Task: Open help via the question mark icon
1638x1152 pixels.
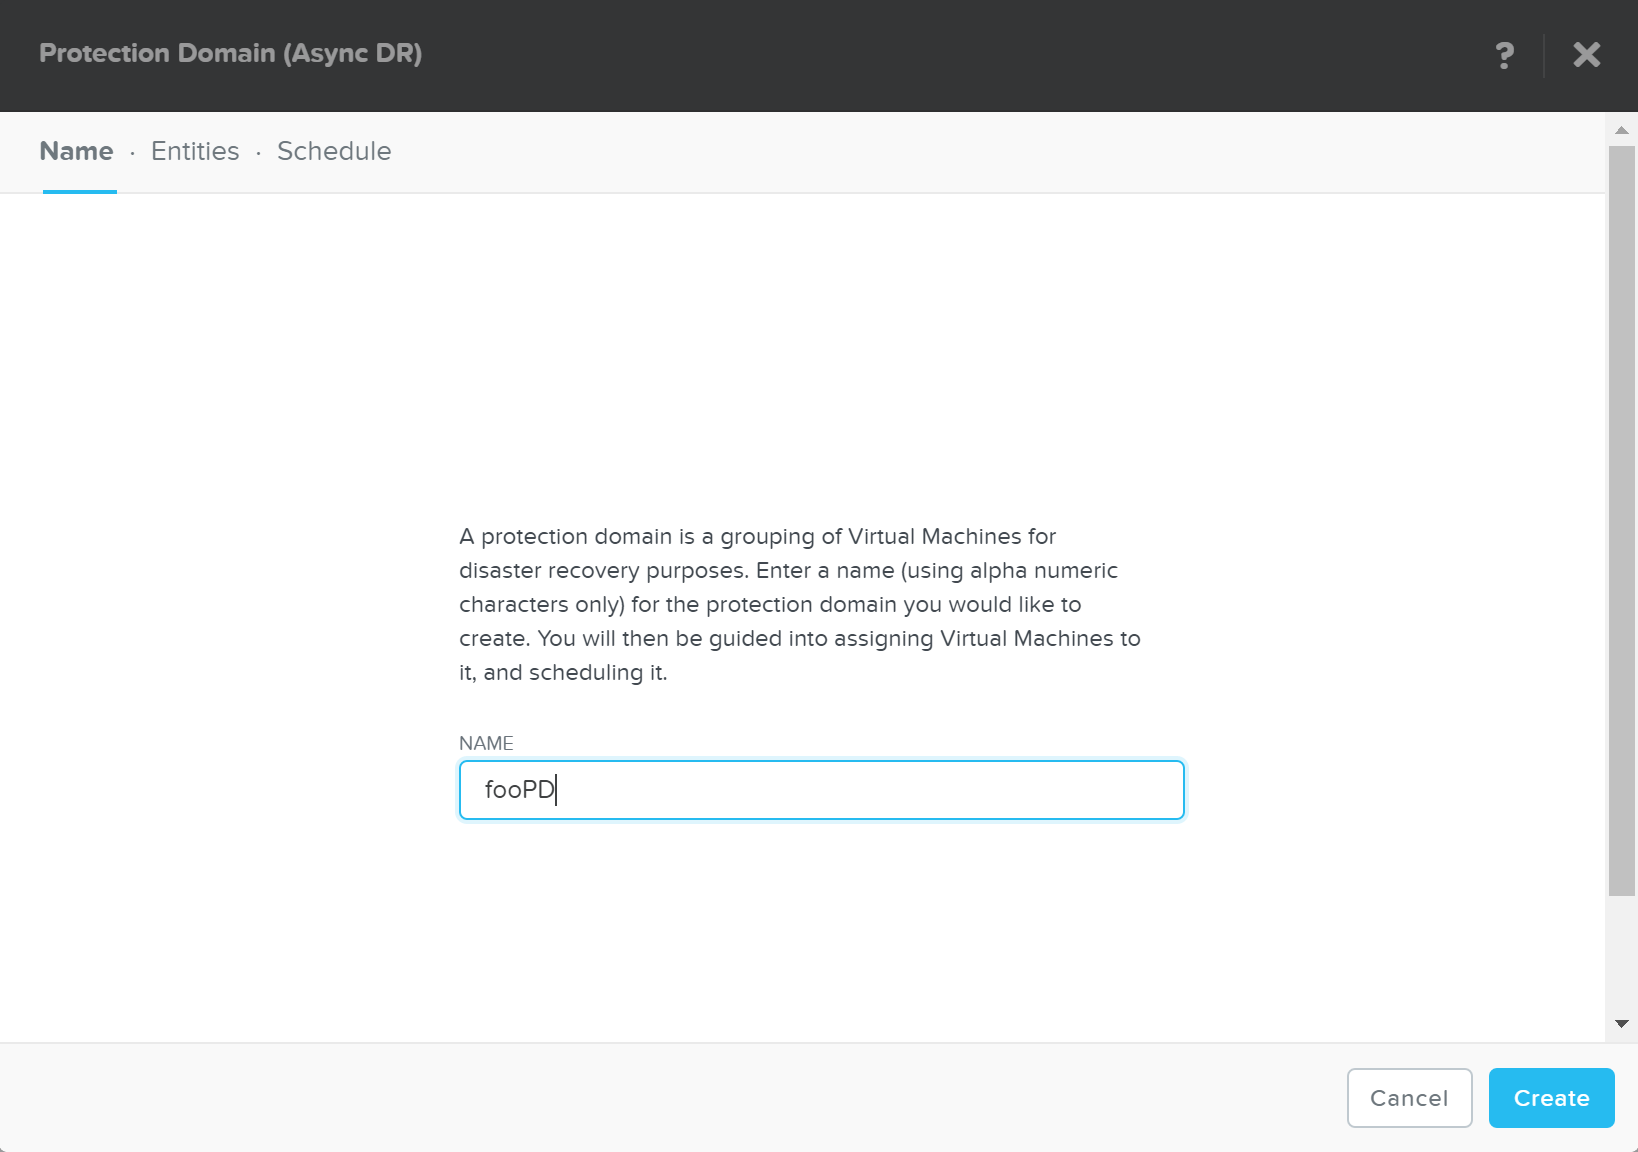Action: click(x=1504, y=55)
